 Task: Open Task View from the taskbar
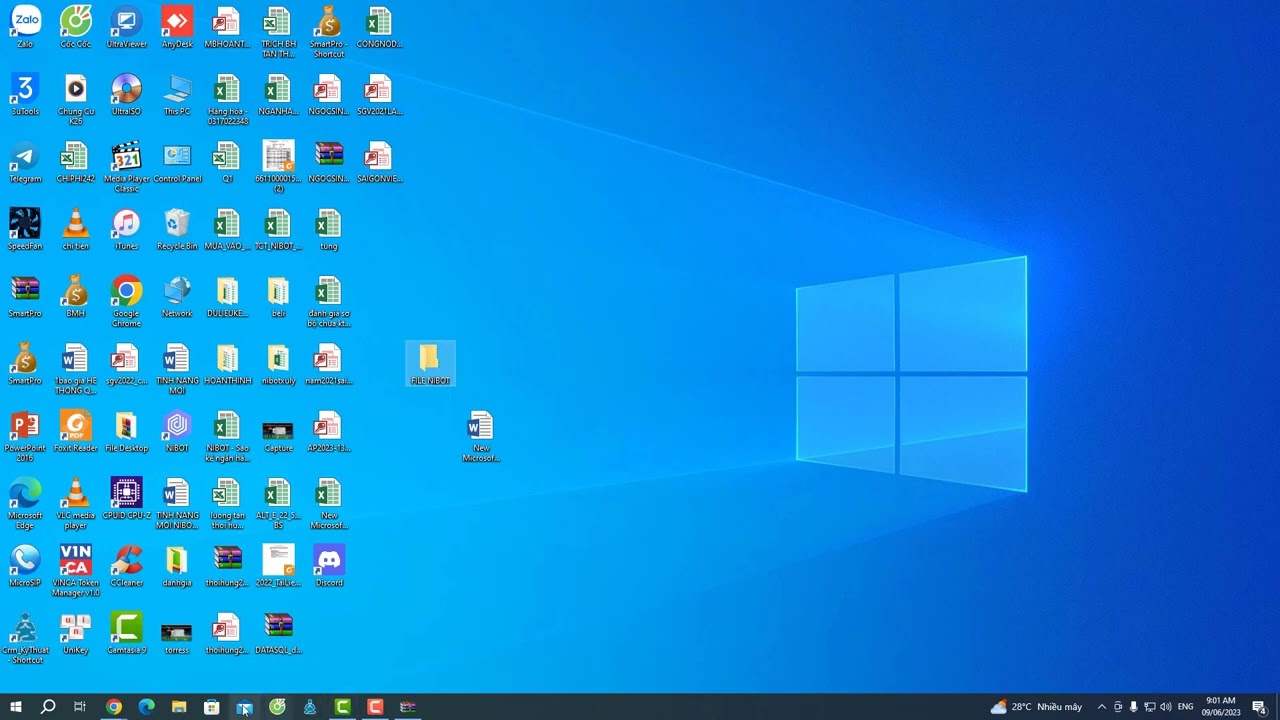pyautogui.click(x=80, y=707)
